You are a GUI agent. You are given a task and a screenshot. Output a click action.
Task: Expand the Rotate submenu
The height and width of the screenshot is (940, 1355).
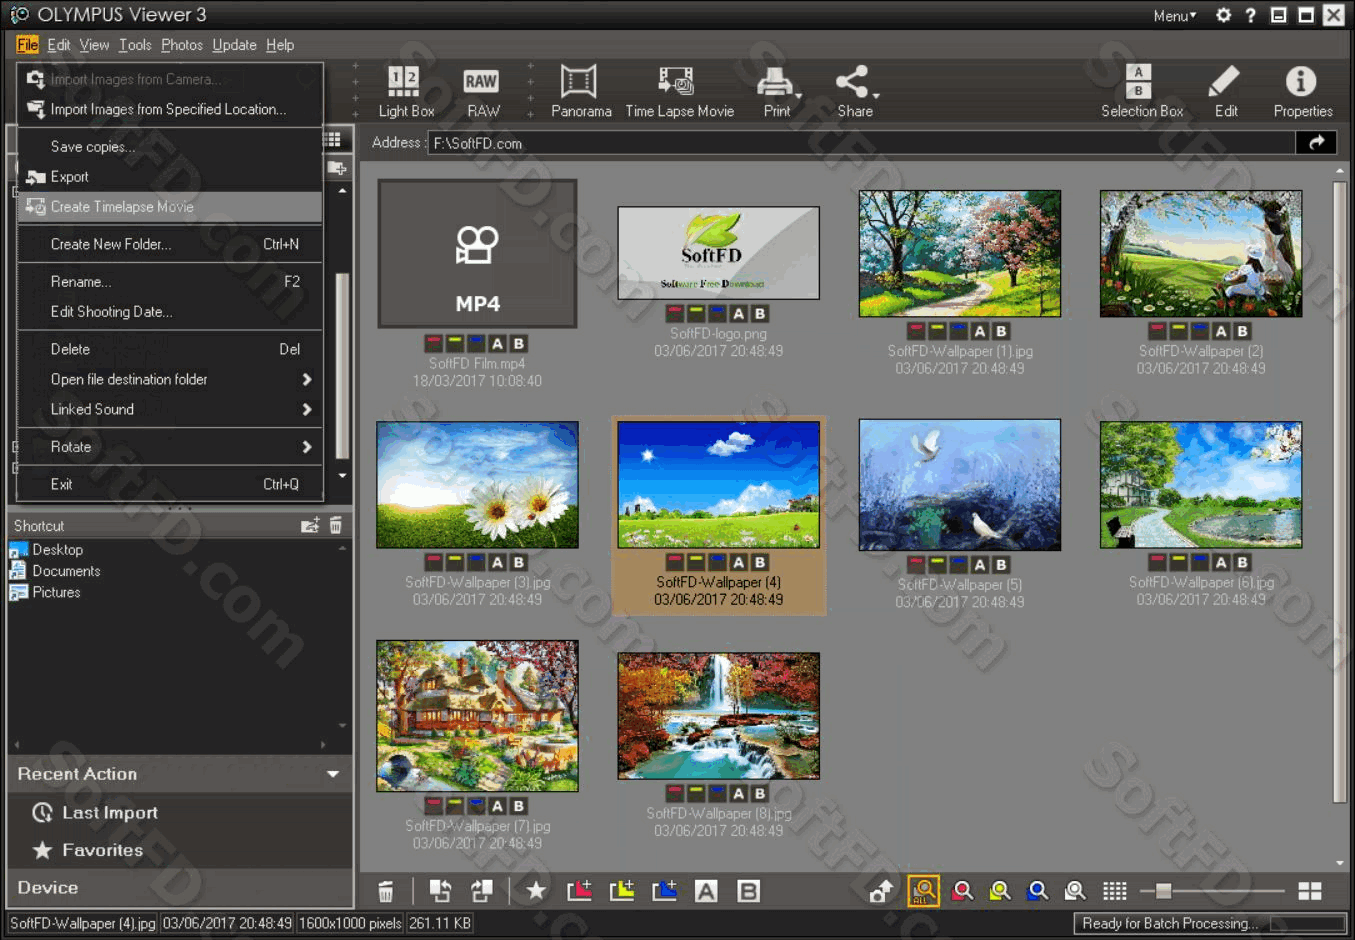[x=170, y=447]
